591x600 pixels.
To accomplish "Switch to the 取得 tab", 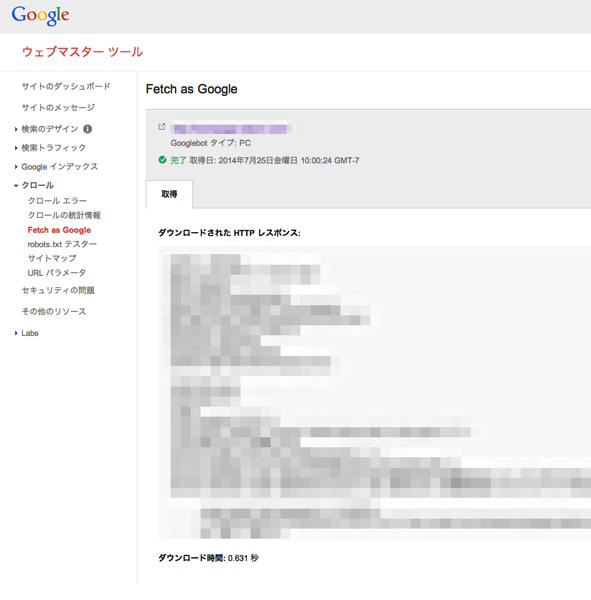I will pyautogui.click(x=169, y=194).
